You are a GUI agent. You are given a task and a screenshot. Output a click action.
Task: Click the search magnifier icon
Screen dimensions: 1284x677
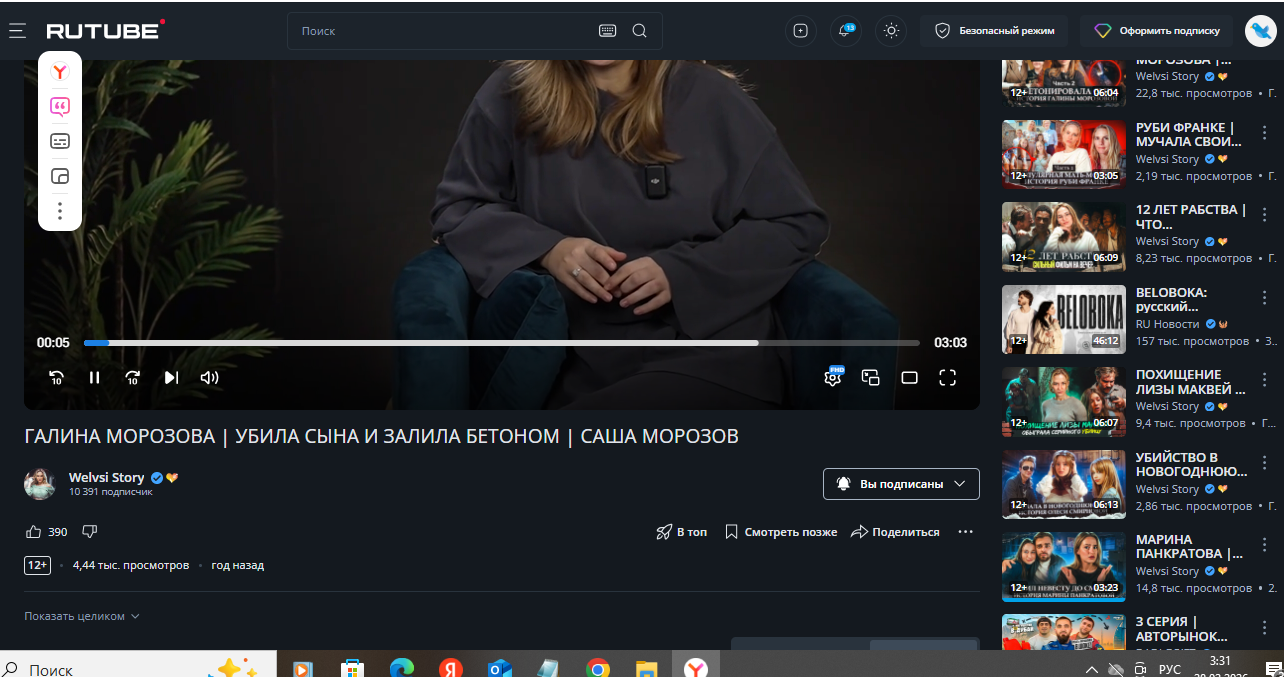point(640,31)
